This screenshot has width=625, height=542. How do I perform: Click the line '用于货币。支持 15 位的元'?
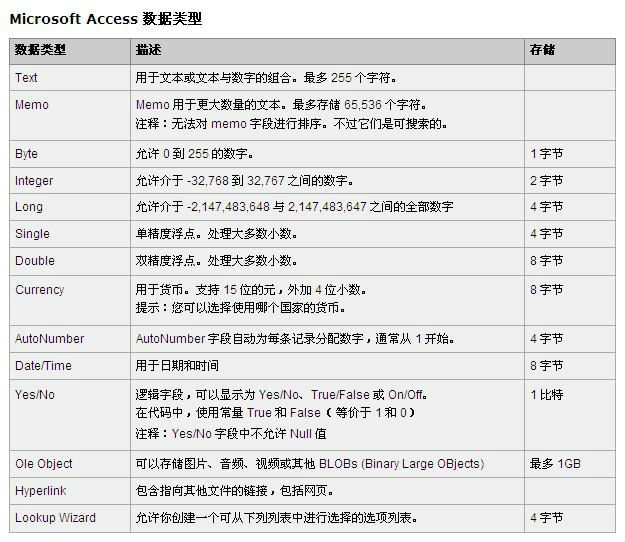251,290
